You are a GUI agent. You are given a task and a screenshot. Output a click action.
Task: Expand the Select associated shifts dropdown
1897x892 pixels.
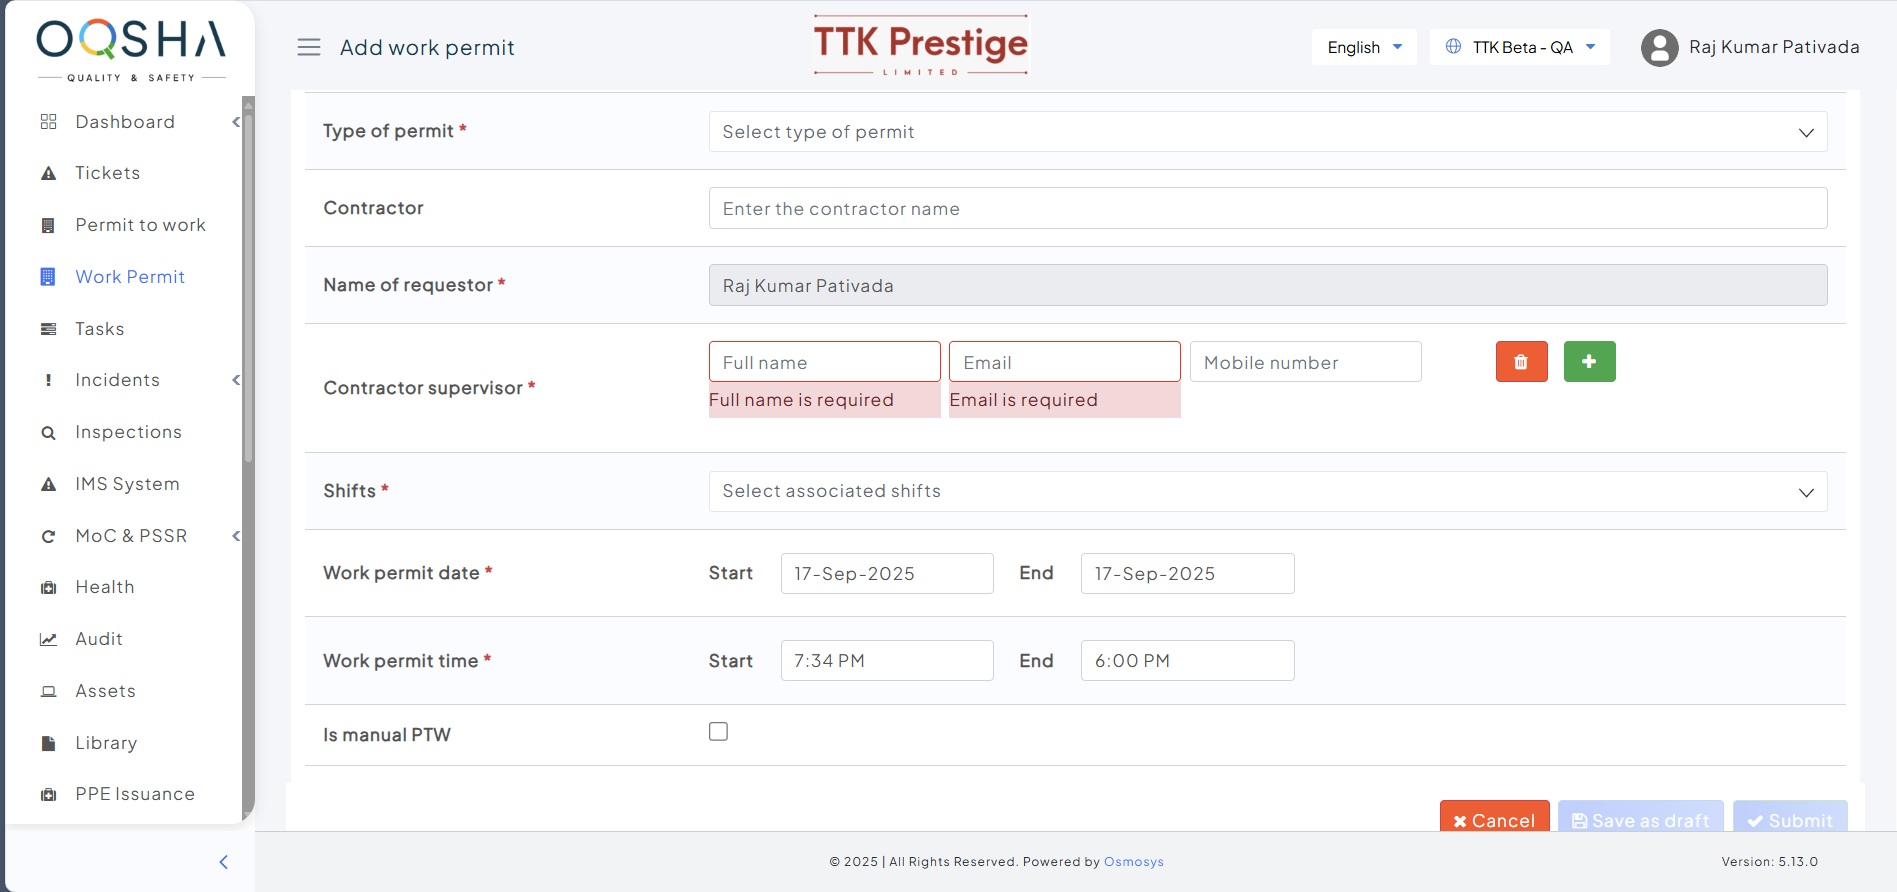[x=1267, y=492]
